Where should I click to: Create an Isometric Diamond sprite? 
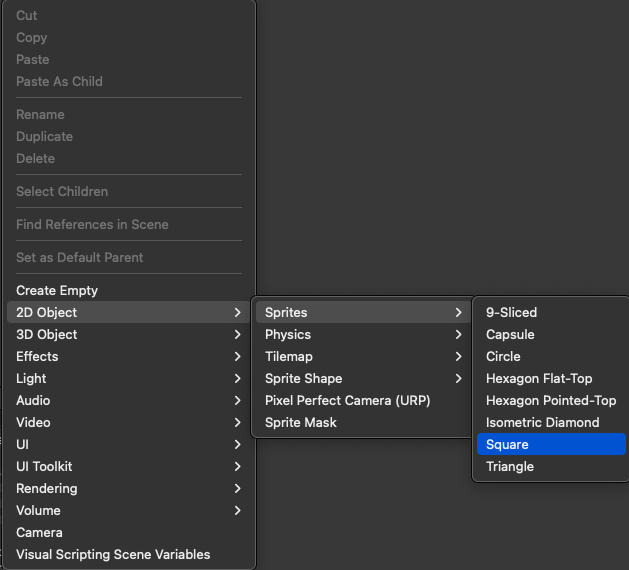551,422
